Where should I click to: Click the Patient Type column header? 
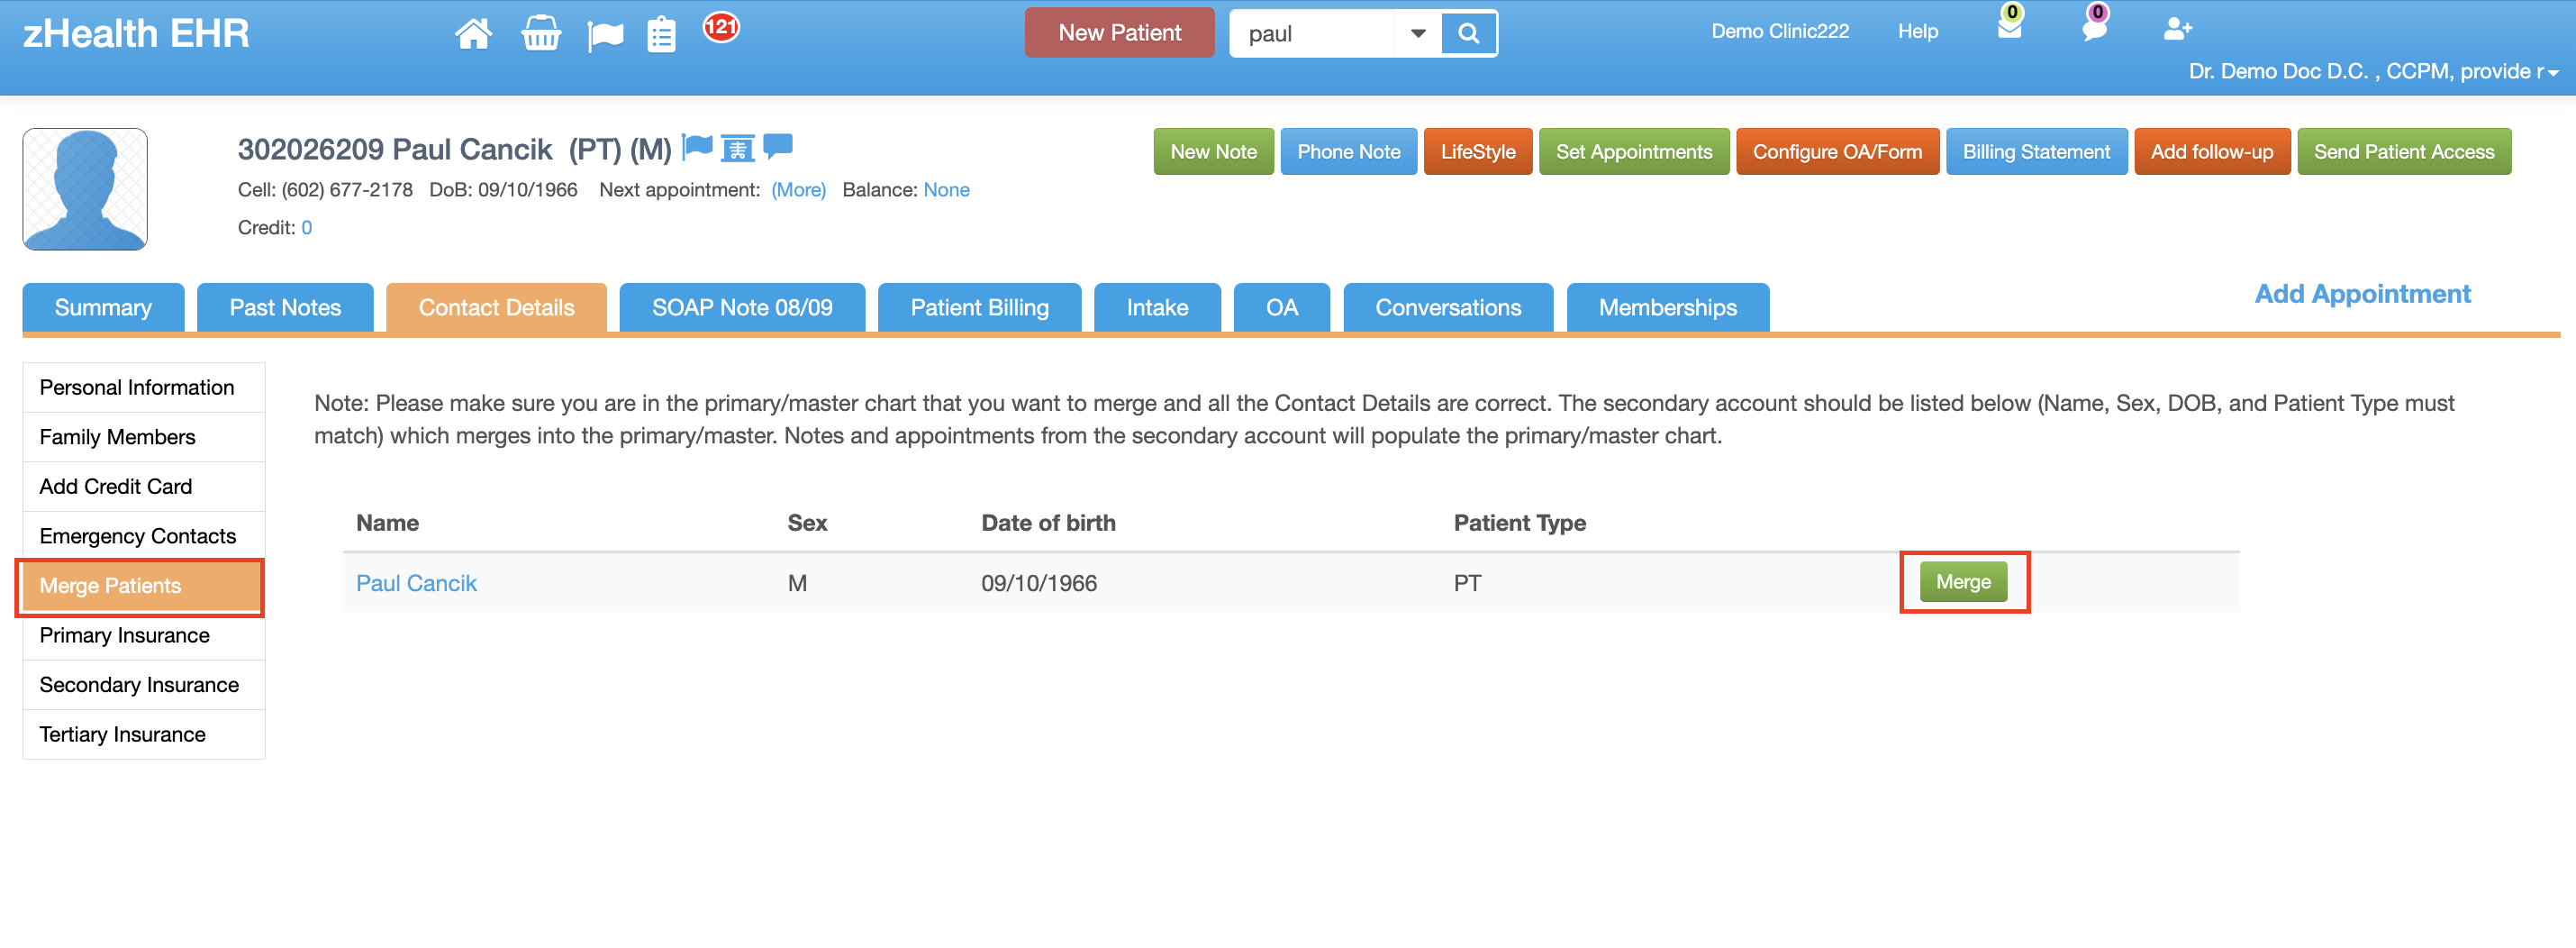tap(1519, 523)
